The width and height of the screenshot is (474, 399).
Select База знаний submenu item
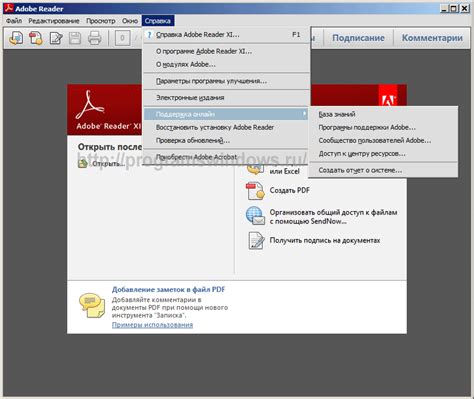click(x=383, y=114)
